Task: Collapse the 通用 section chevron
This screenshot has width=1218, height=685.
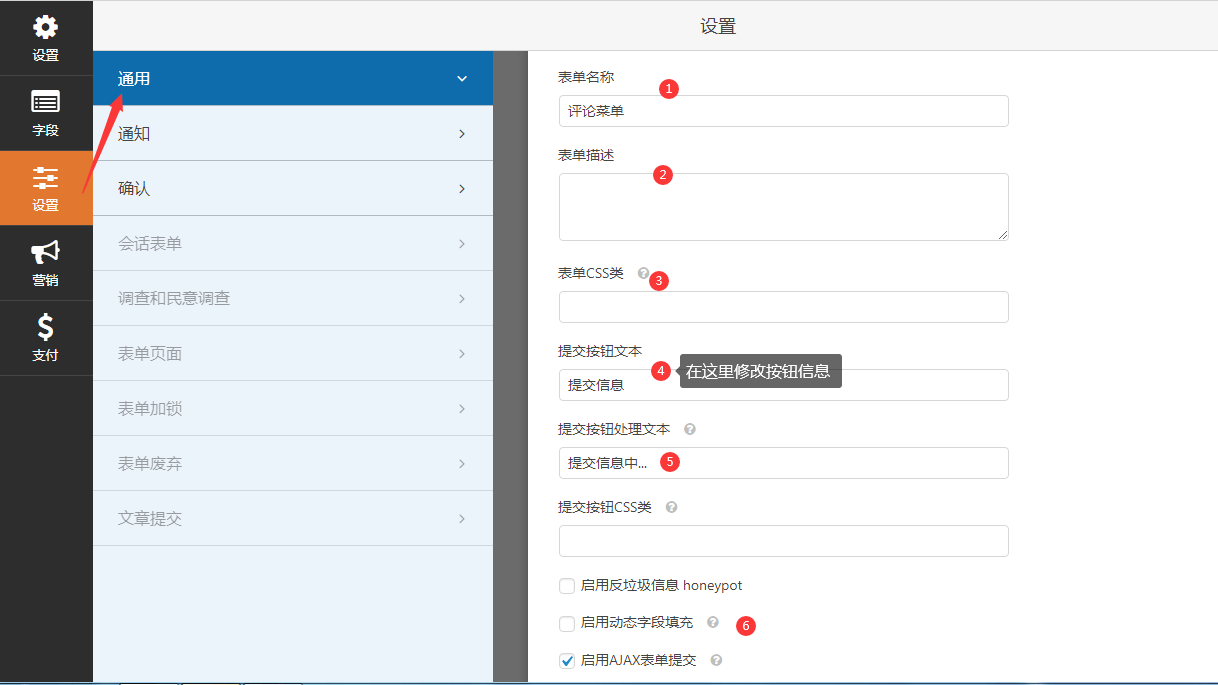Action: pos(461,79)
